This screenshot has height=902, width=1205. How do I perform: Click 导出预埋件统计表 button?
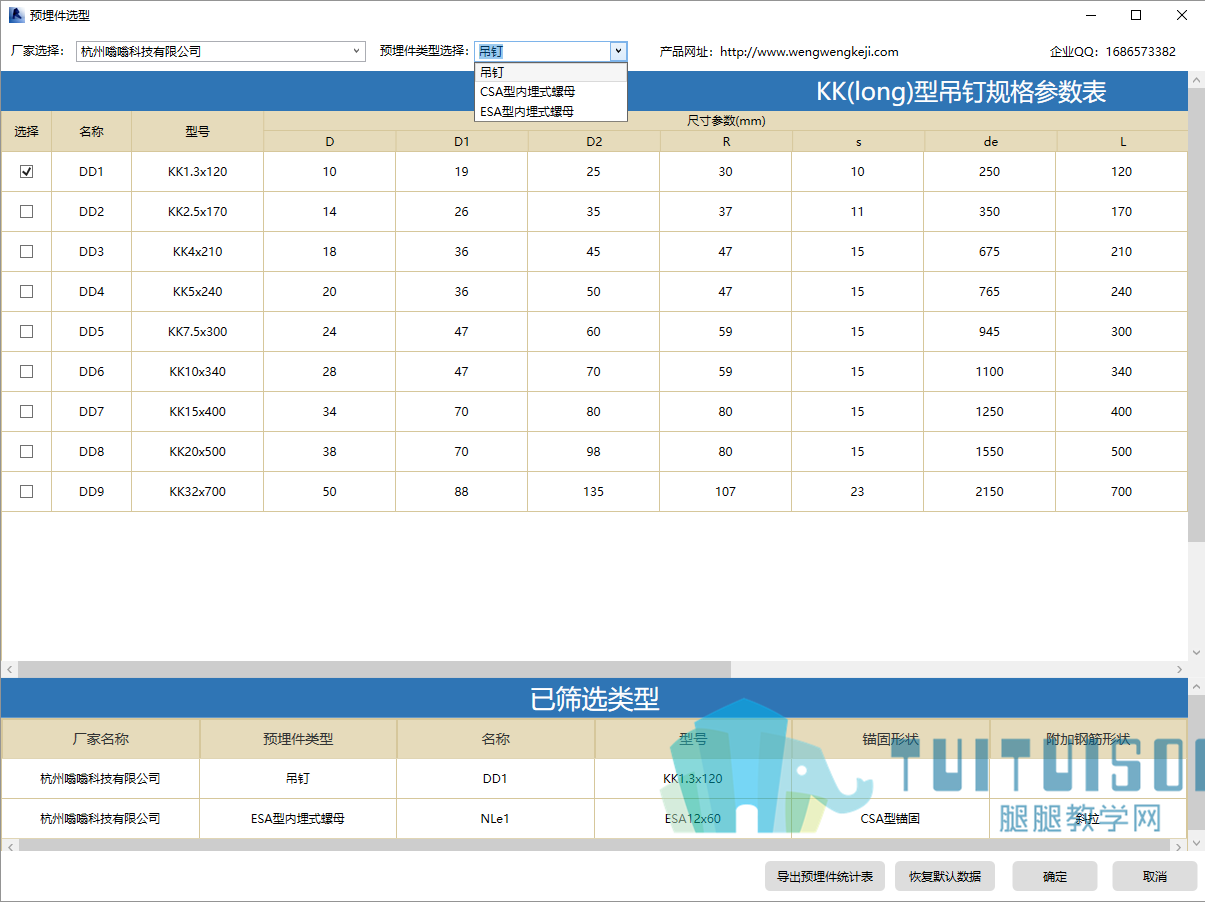coord(825,876)
